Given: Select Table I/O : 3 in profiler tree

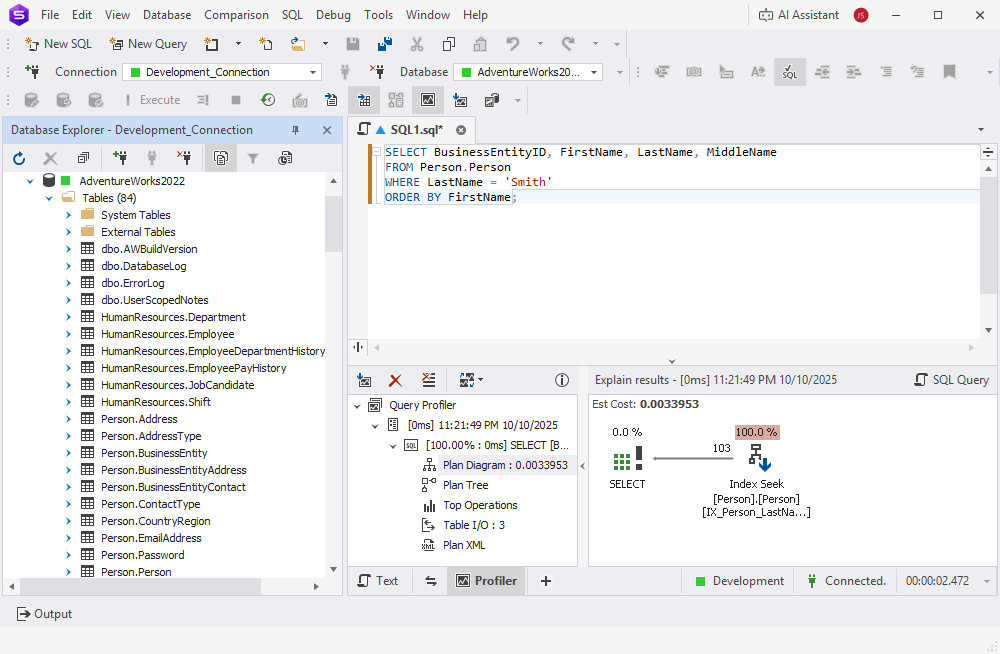Looking at the screenshot, I should coord(474,525).
